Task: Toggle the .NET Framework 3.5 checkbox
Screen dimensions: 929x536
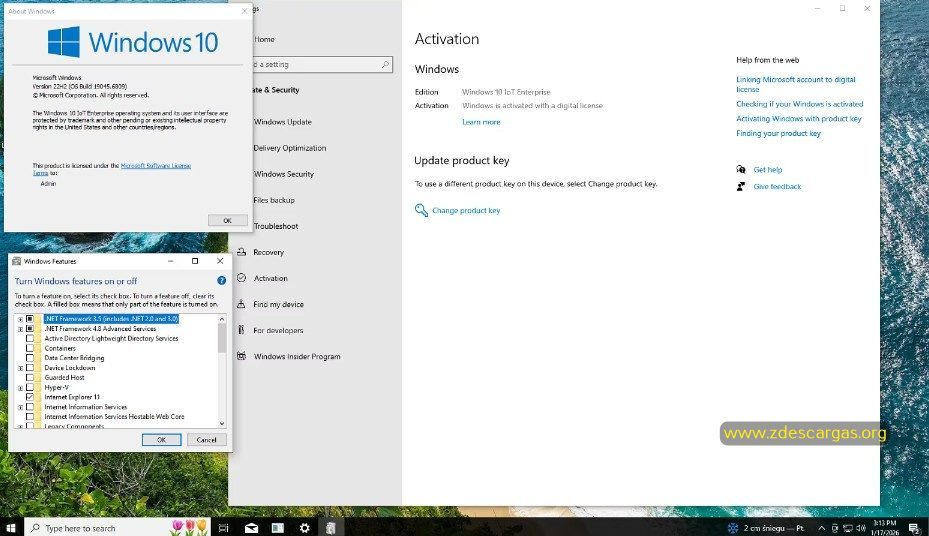Action: 30,319
